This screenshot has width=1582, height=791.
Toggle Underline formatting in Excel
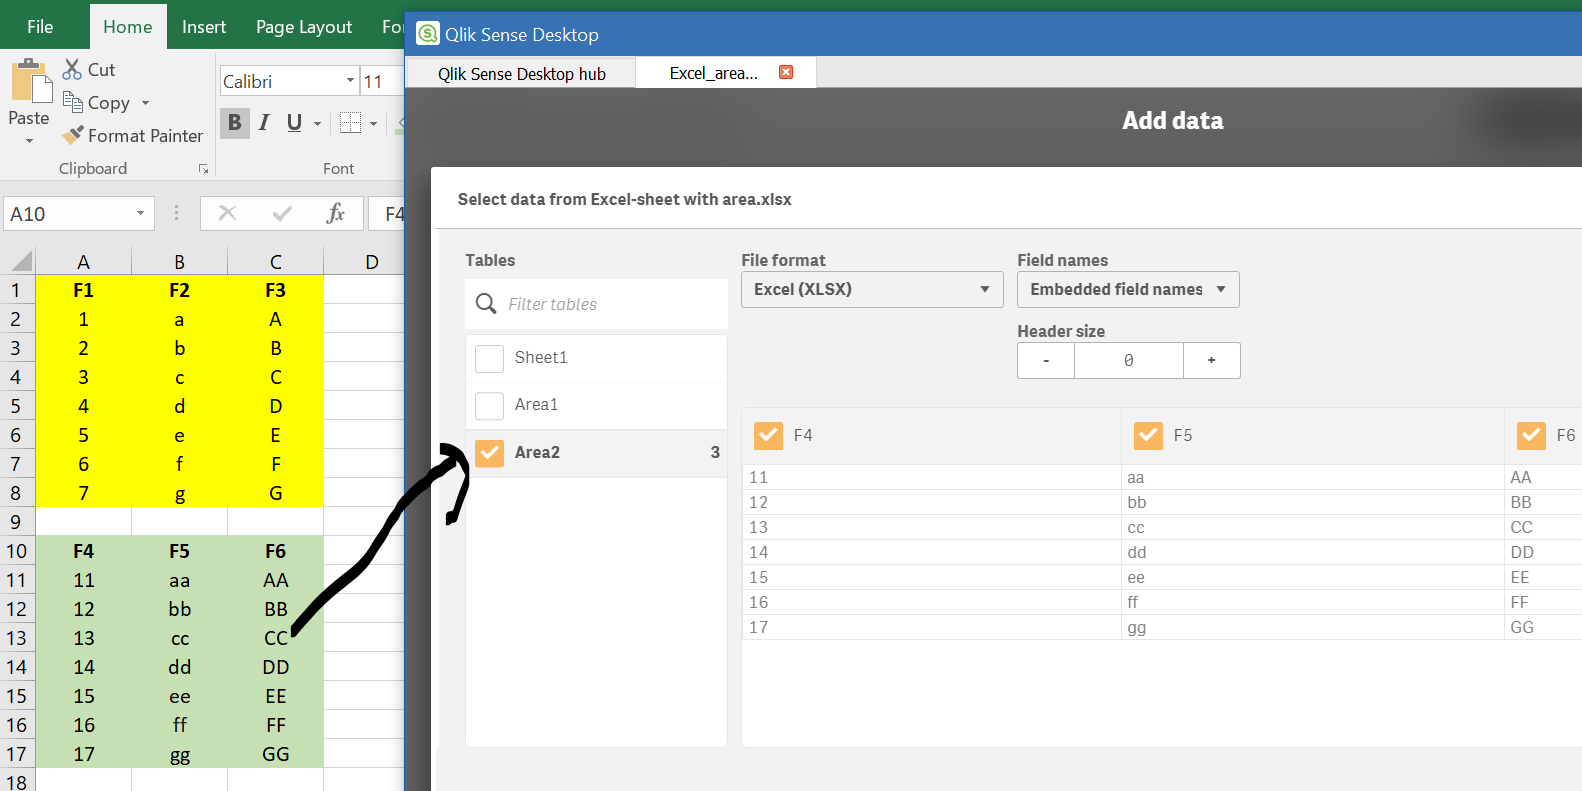pos(294,122)
